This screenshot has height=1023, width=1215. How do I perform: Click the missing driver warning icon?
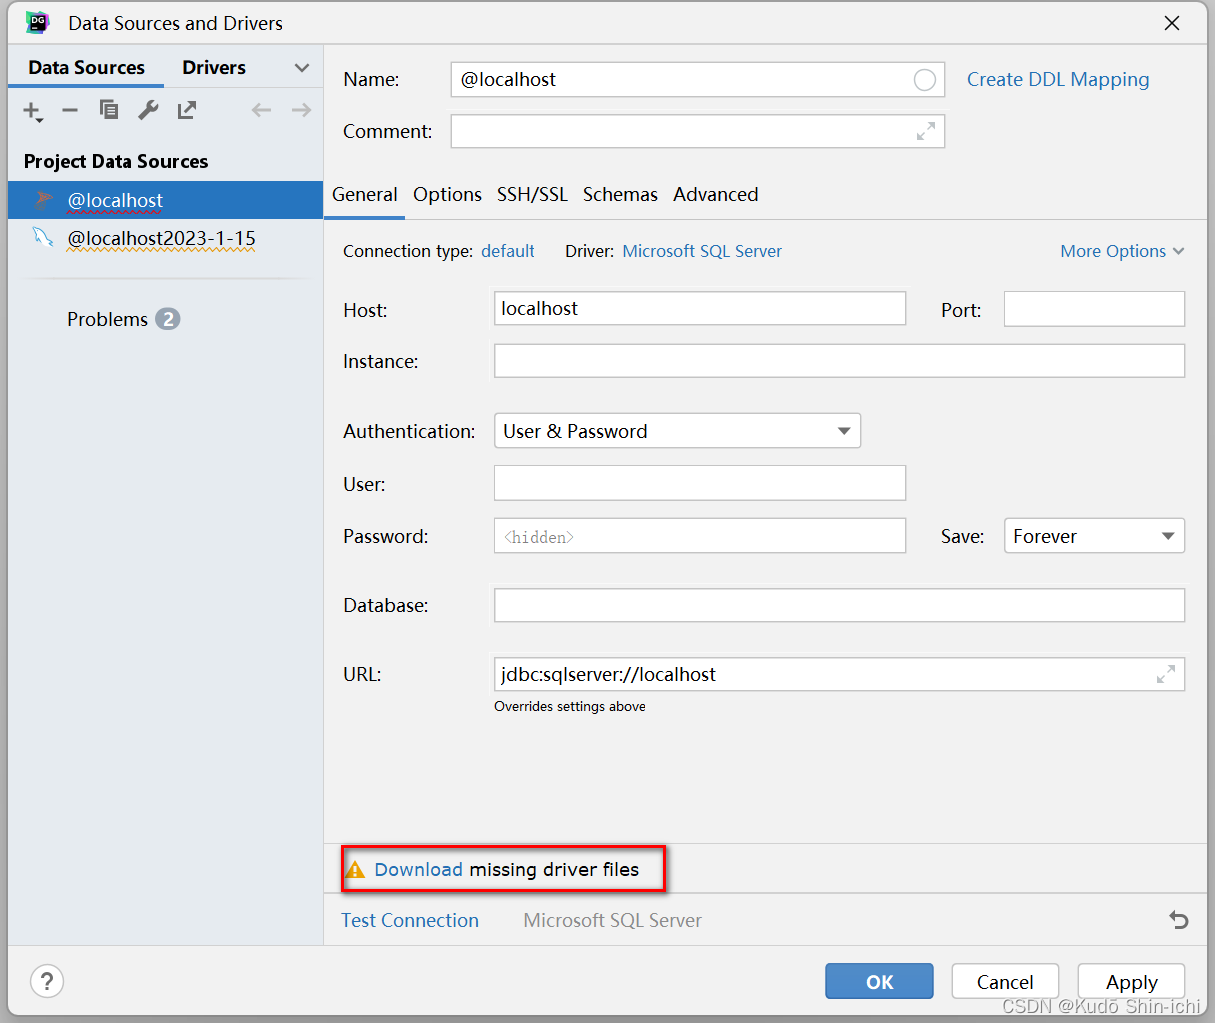[355, 869]
